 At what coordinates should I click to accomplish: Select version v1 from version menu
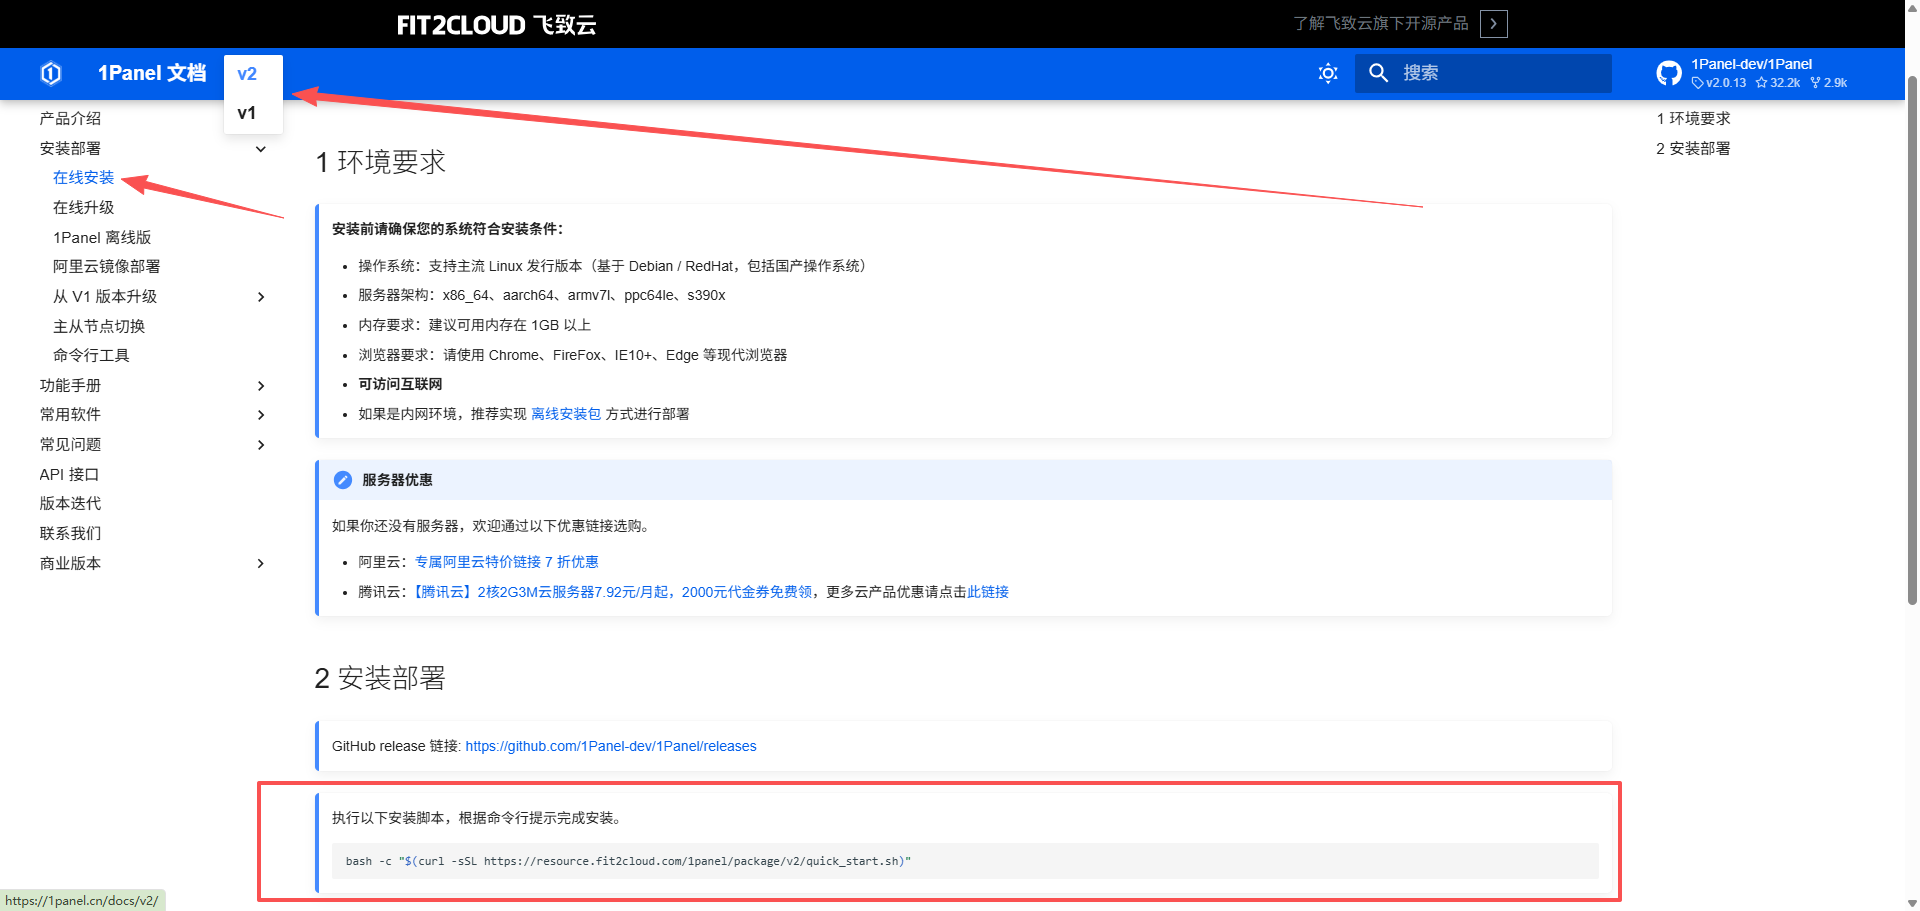pos(247,113)
